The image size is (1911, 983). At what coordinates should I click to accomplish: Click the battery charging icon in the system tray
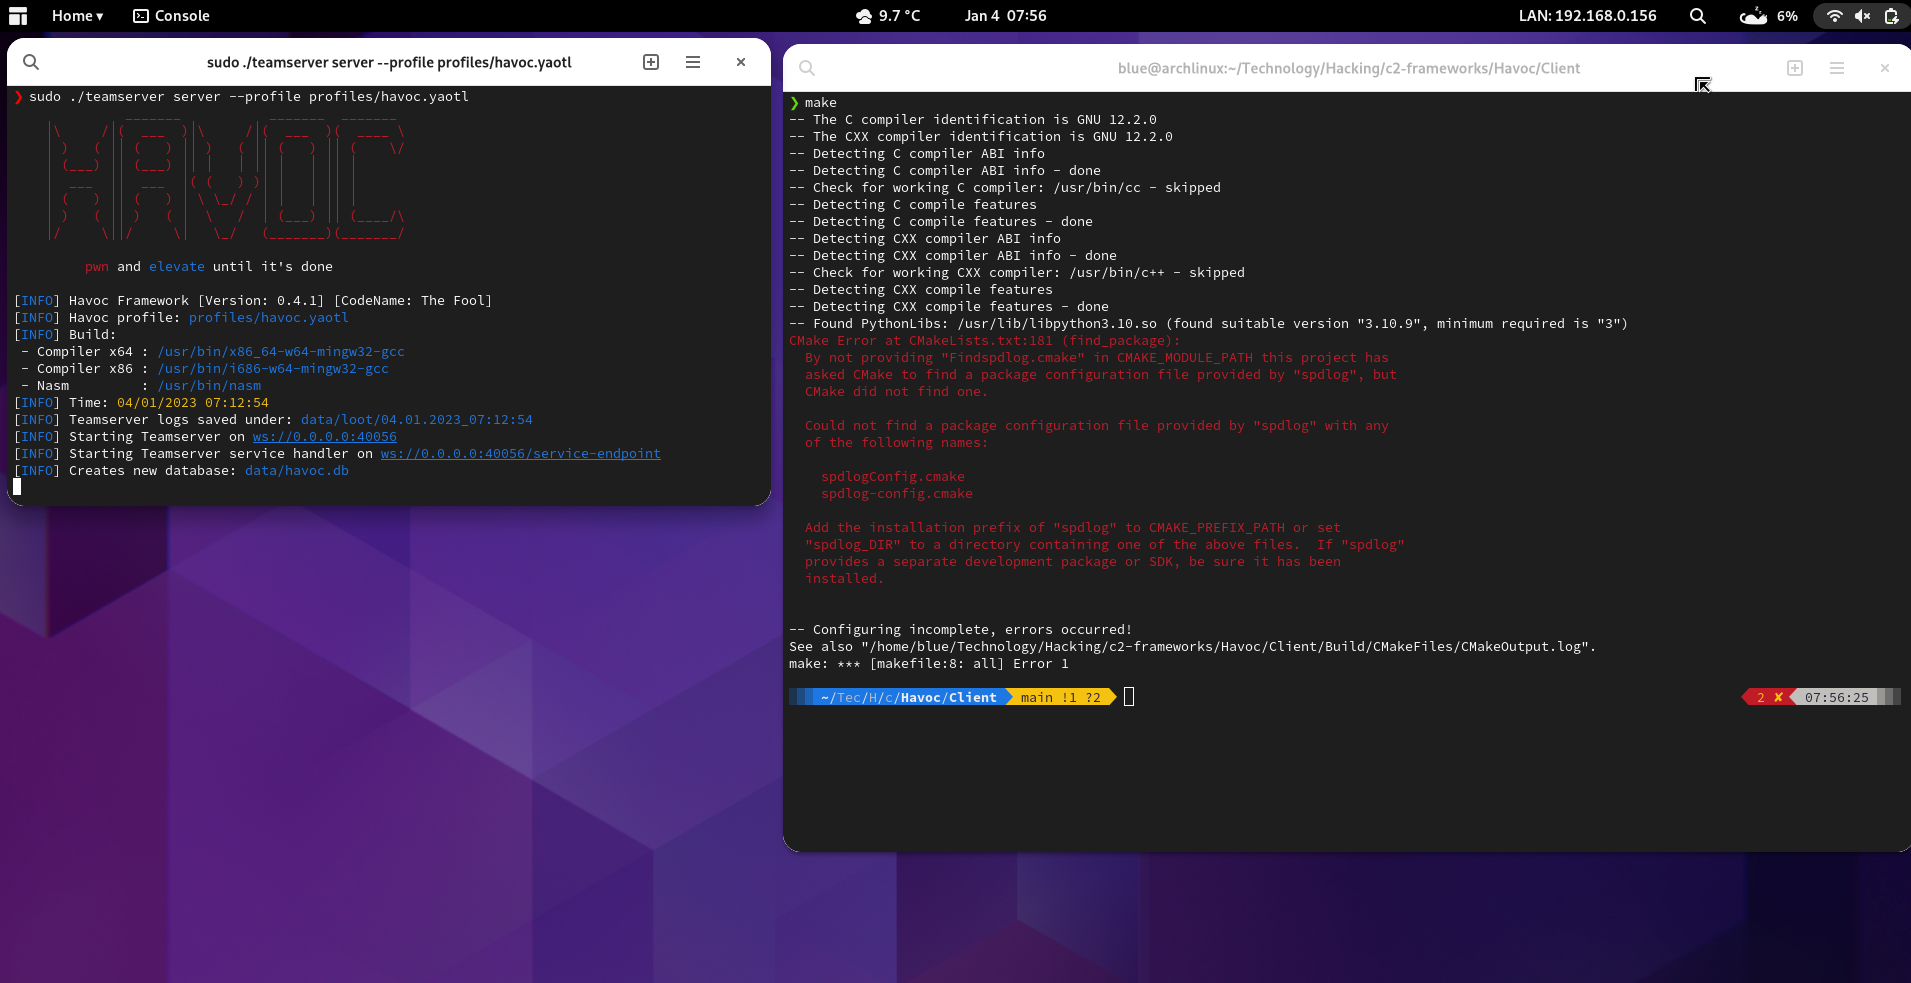[1893, 16]
